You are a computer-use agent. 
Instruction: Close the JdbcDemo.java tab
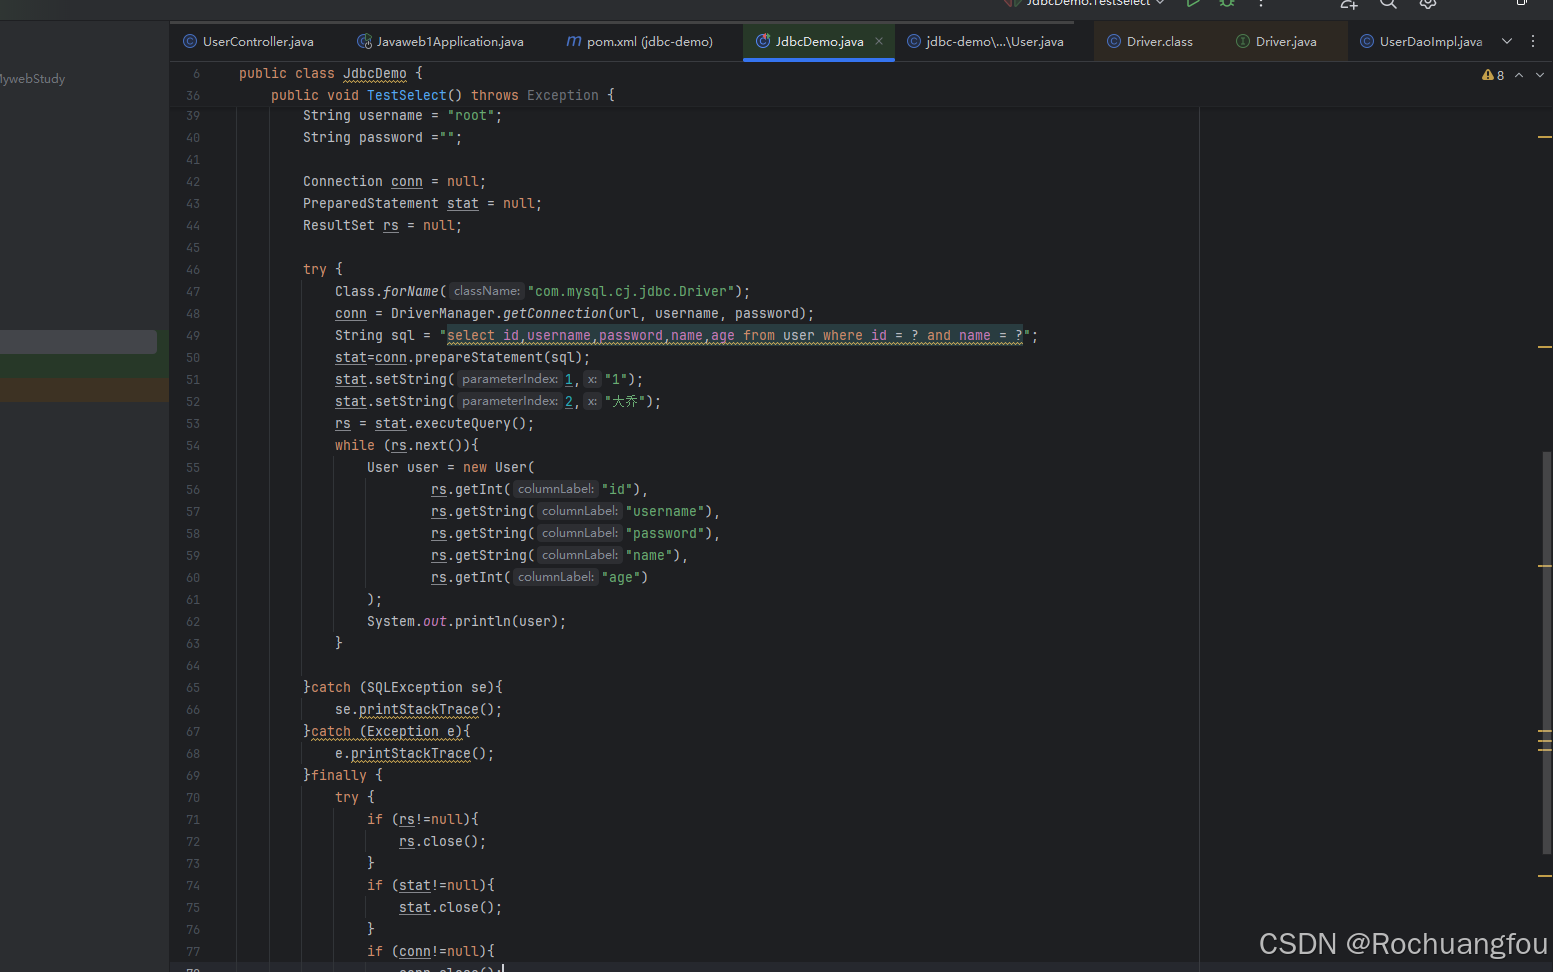click(878, 41)
